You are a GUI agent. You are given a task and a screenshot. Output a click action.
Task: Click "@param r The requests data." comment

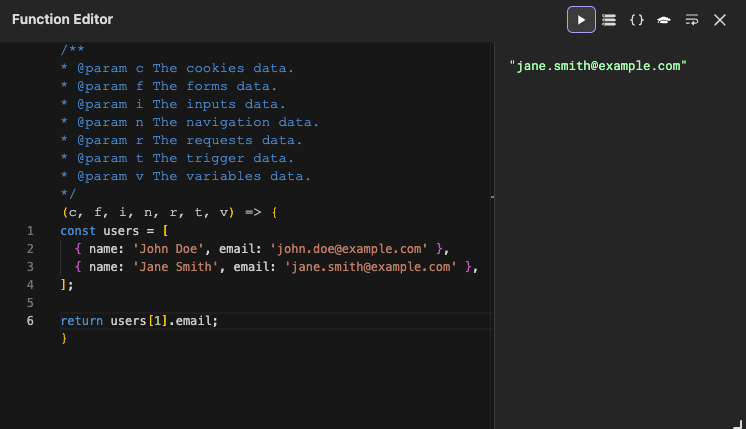coord(181,141)
